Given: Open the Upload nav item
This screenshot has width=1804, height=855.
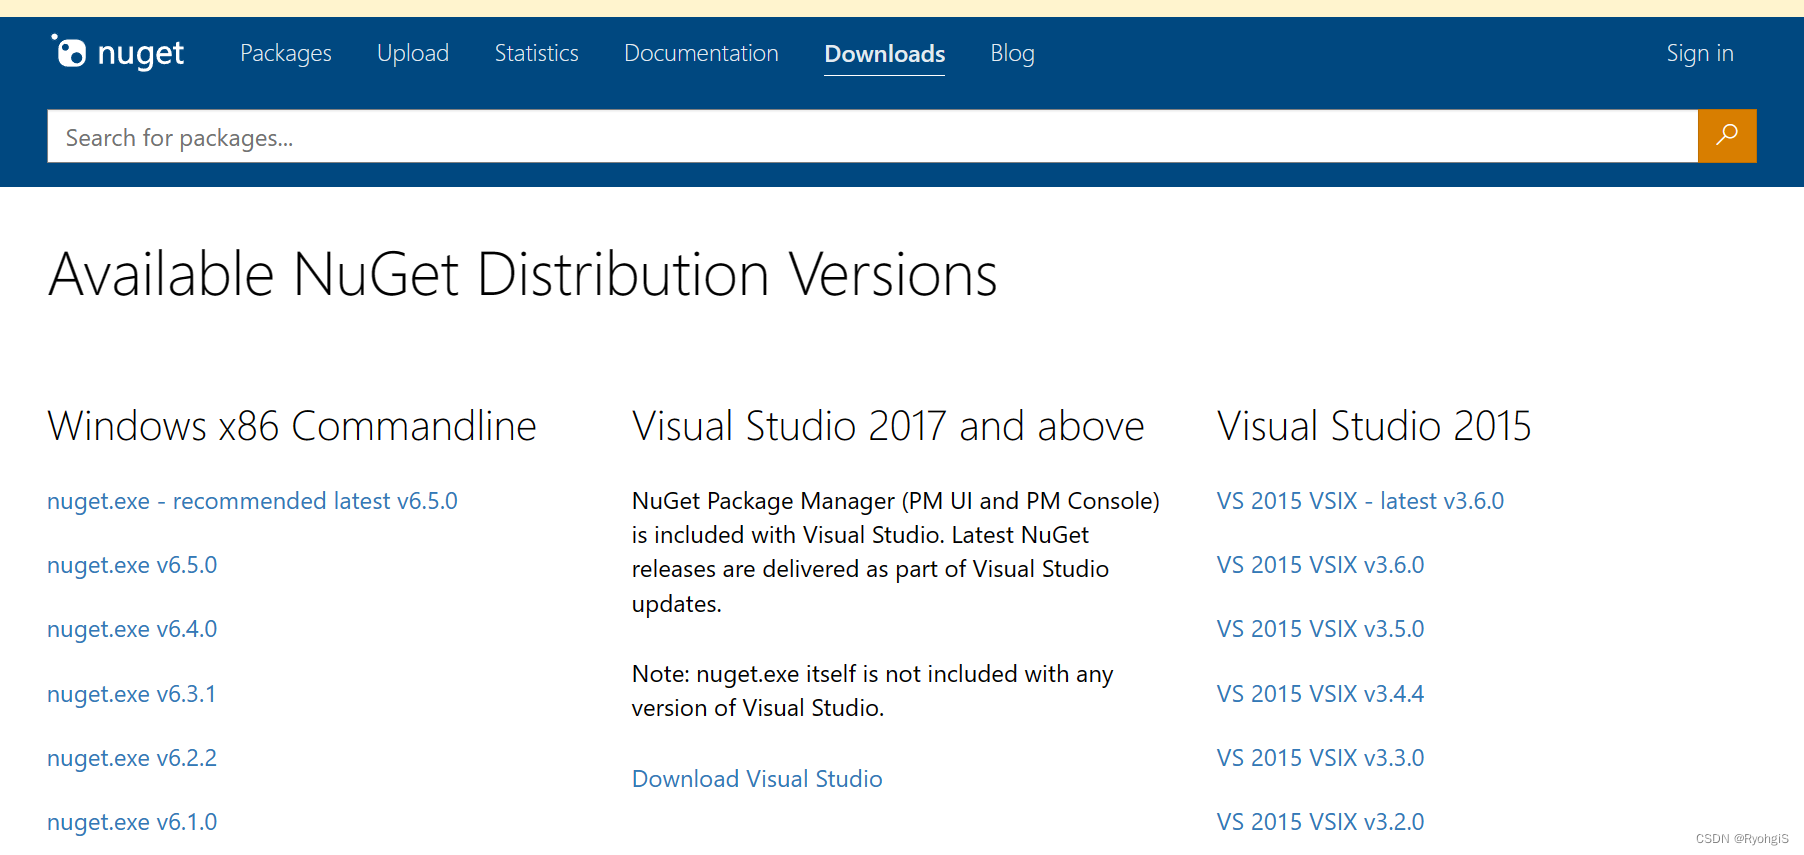Looking at the screenshot, I should [413, 53].
